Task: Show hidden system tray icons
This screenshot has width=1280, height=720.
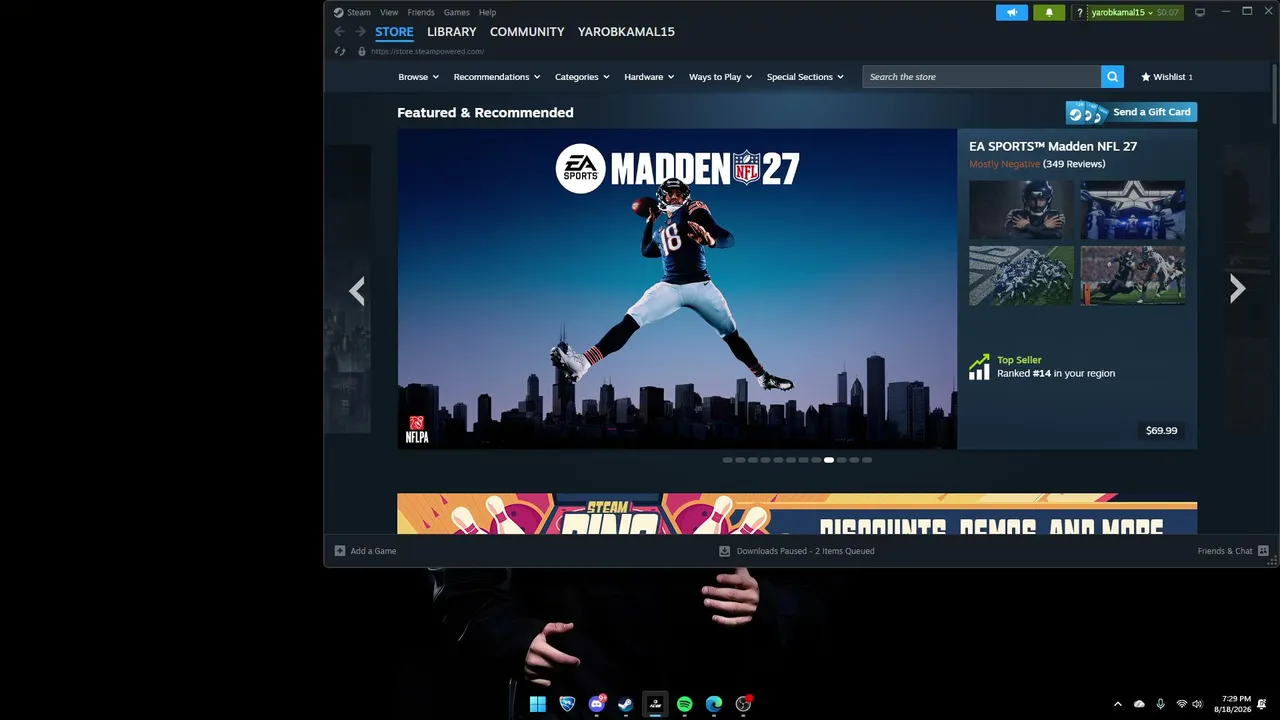Action: pyautogui.click(x=1118, y=704)
